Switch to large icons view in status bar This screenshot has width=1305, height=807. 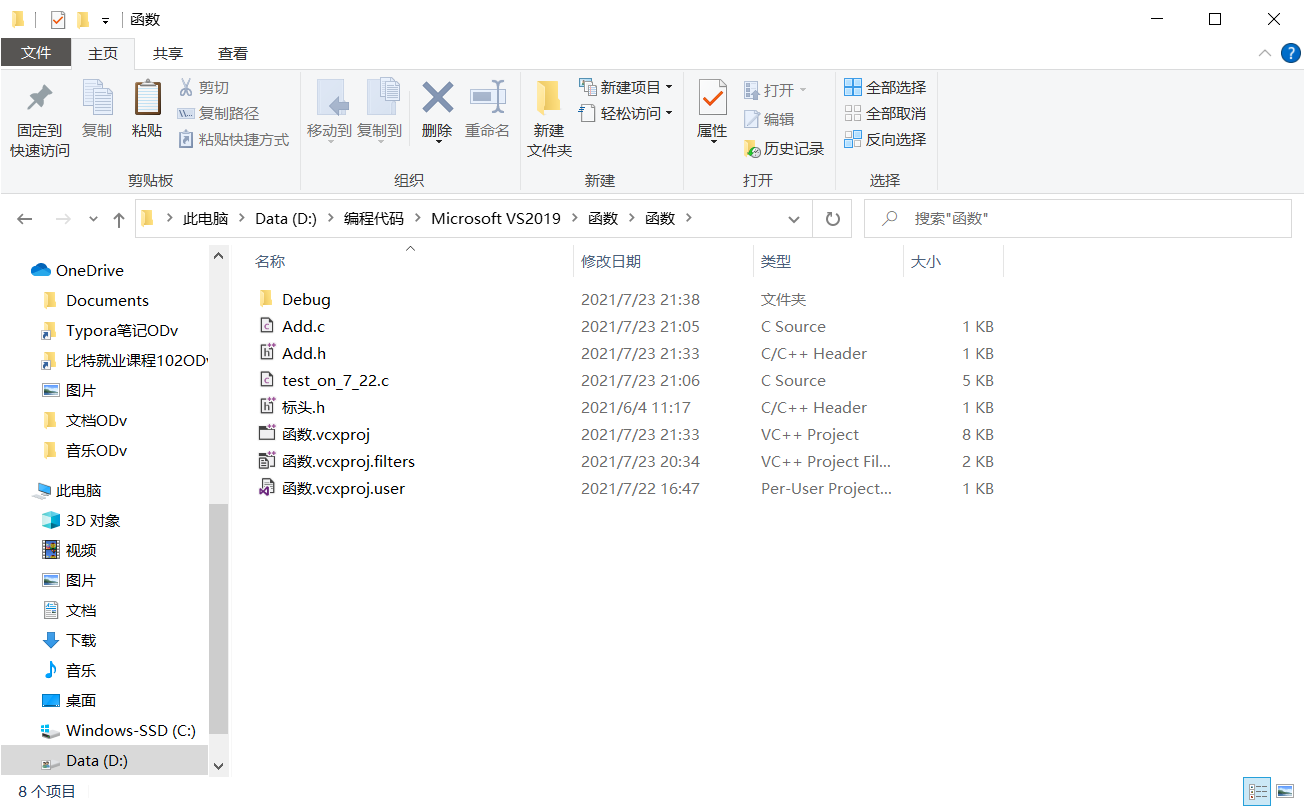click(1285, 792)
